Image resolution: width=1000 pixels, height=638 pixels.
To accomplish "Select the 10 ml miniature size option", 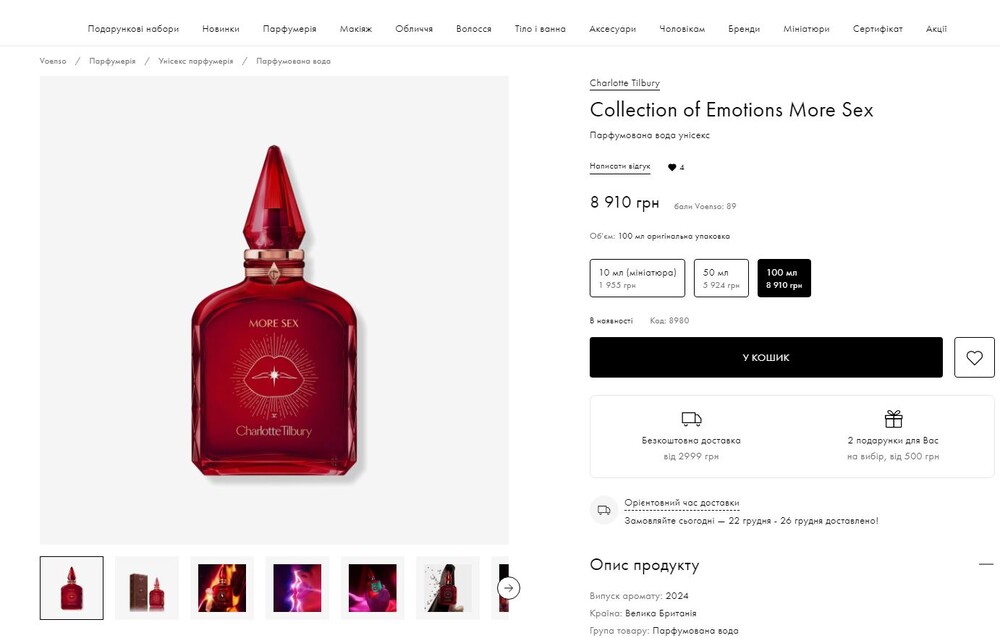I will click(x=637, y=278).
